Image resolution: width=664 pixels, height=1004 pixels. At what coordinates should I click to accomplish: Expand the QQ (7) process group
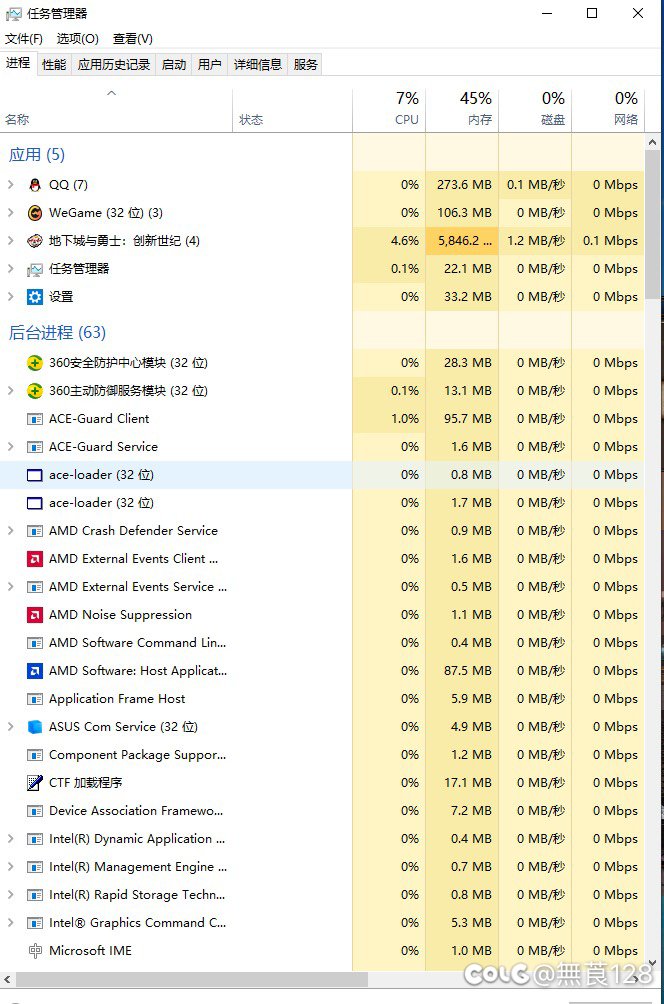point(10,185)
